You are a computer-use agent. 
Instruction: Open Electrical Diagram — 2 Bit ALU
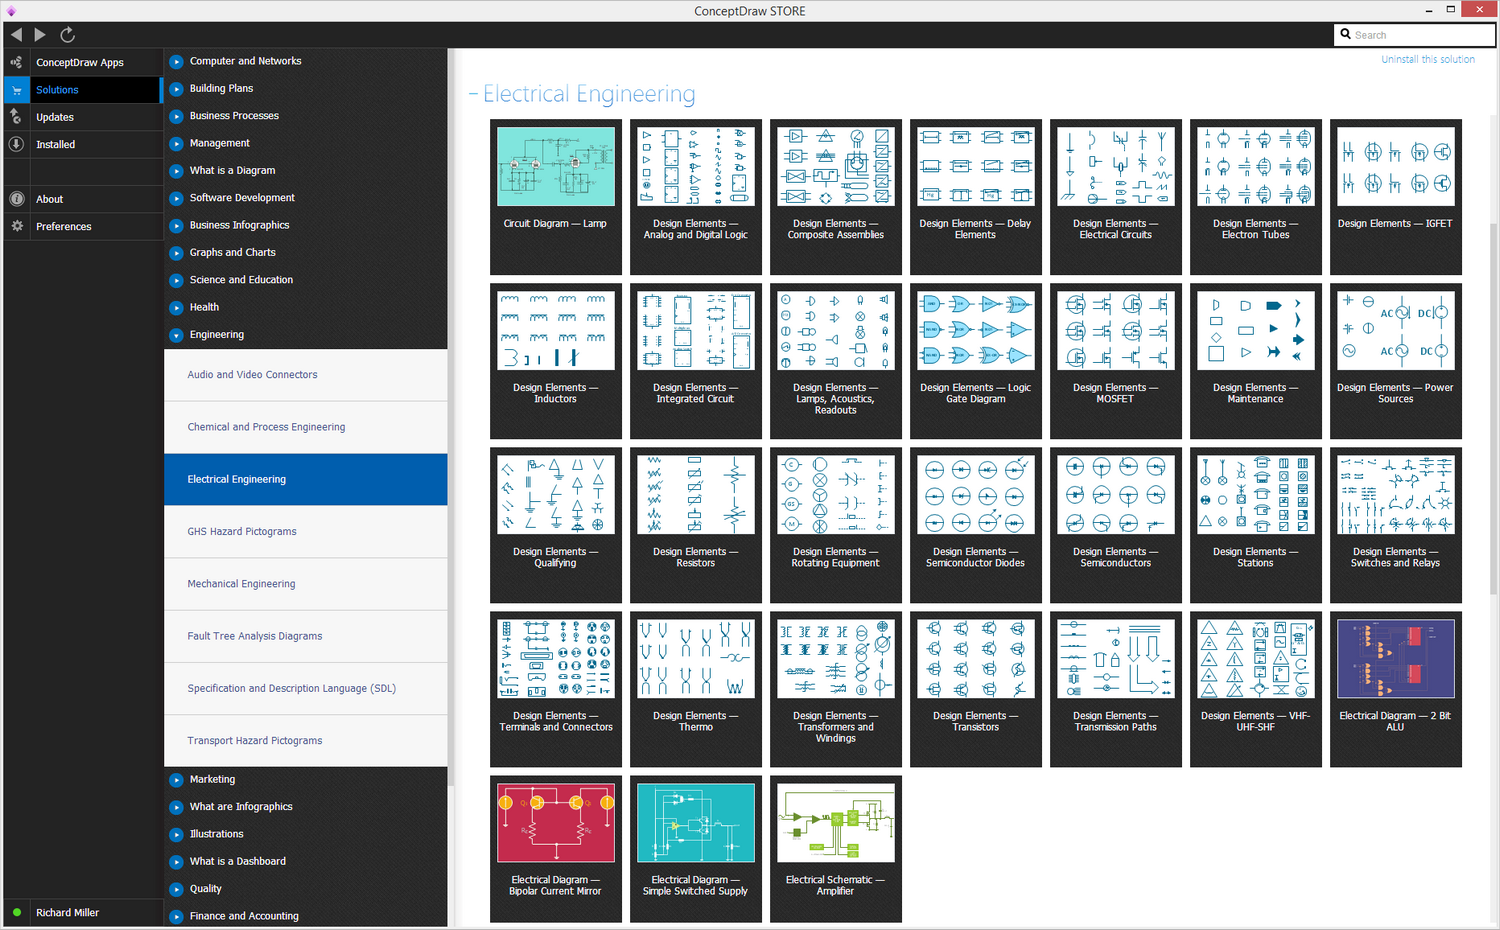pyautogui.click(x=1396, y=659)
